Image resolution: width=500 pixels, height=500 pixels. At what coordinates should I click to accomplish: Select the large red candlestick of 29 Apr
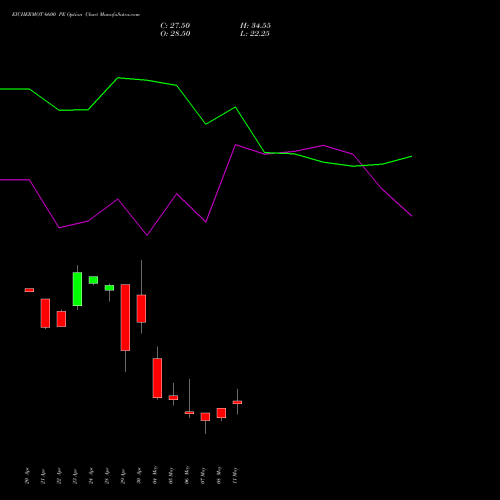point(125,317)
